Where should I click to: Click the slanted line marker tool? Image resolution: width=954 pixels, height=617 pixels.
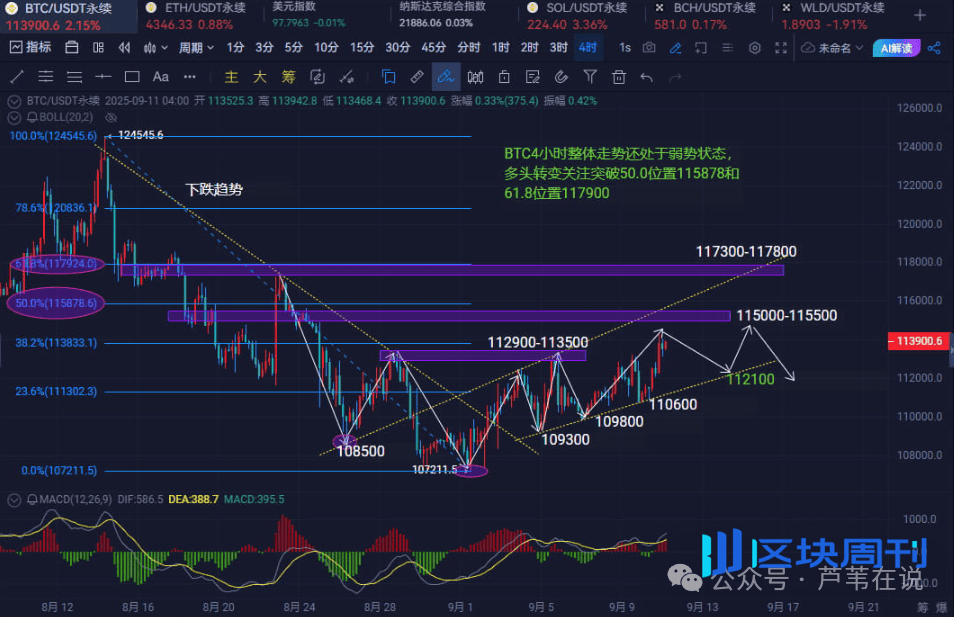point(347,77)
